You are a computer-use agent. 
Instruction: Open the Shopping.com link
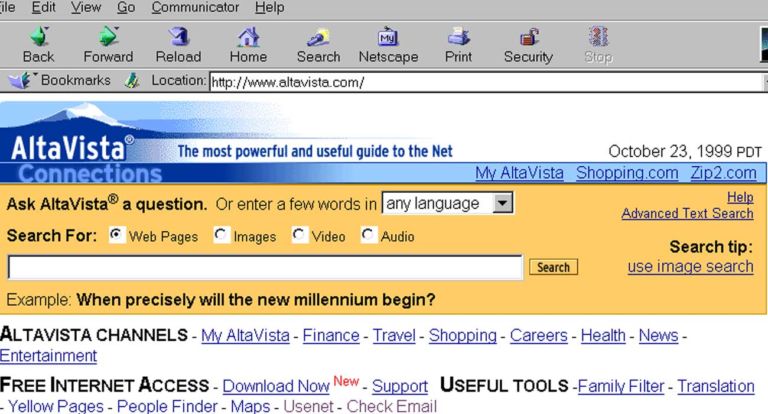(627, 173)
